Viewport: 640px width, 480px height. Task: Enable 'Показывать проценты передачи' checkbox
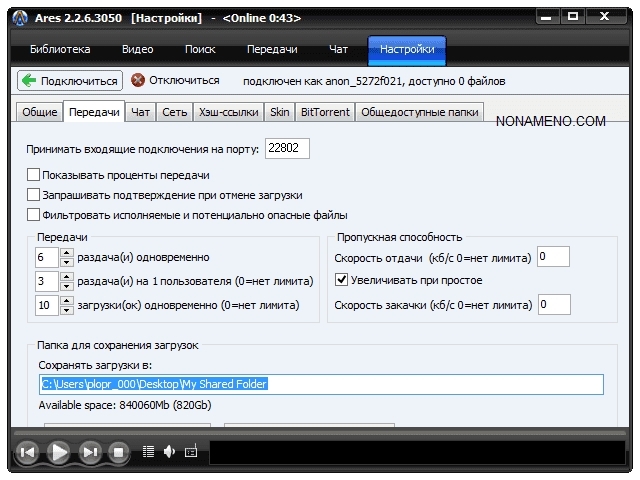click(x=34, y=176)
